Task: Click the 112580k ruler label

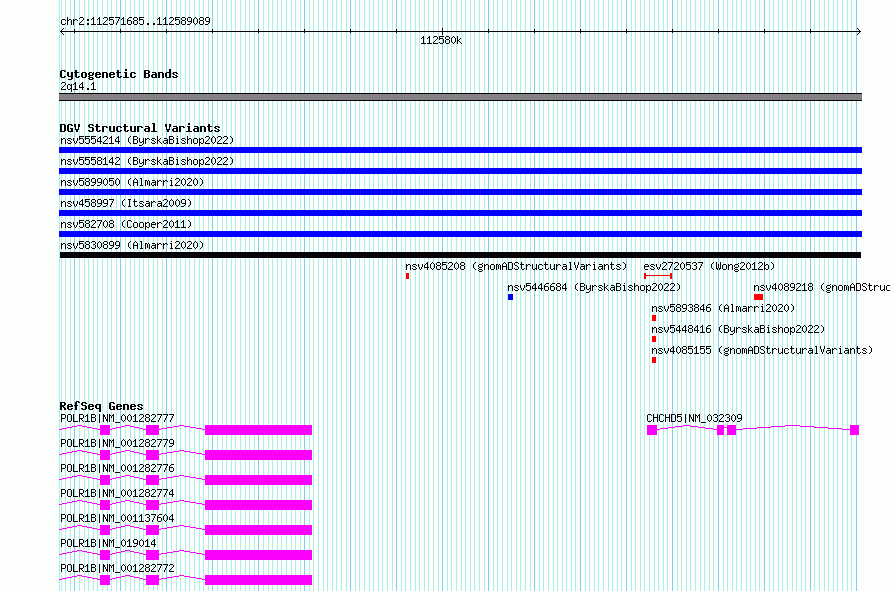Action: pos(441,40)
